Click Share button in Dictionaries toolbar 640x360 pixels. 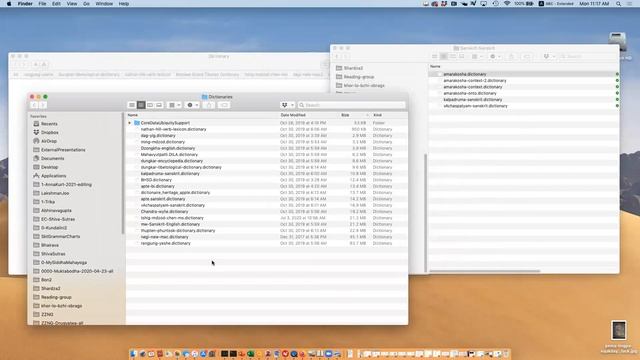(x=209, y=105)
